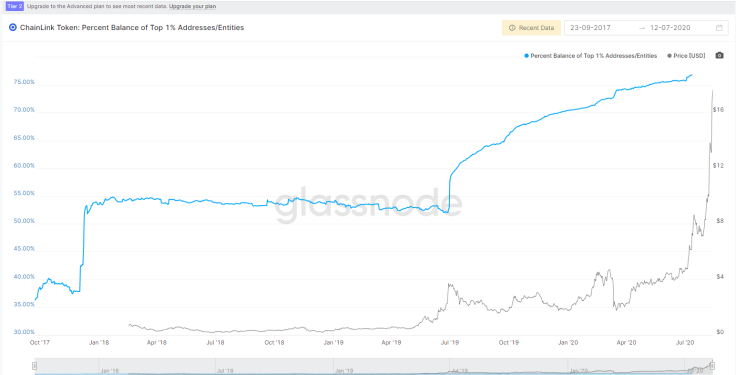Click the start date 23-09-2017 field

[590, 28]
